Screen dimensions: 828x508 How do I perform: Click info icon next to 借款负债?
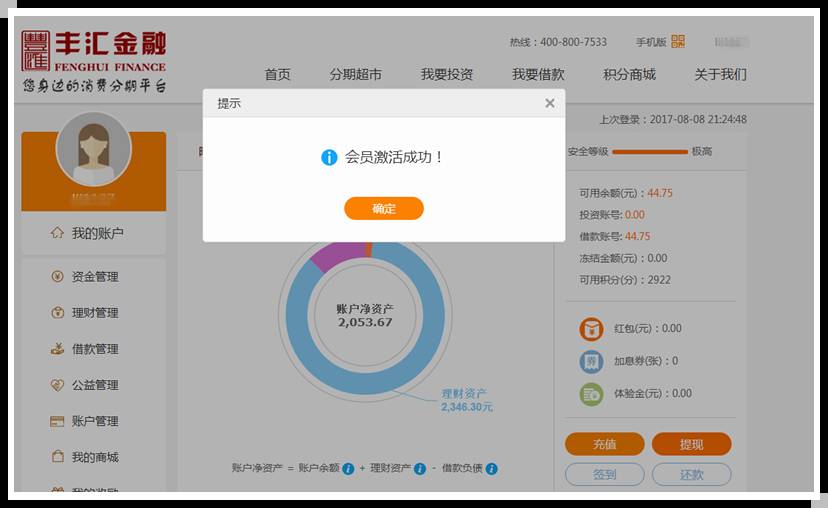tap(492, 468)
